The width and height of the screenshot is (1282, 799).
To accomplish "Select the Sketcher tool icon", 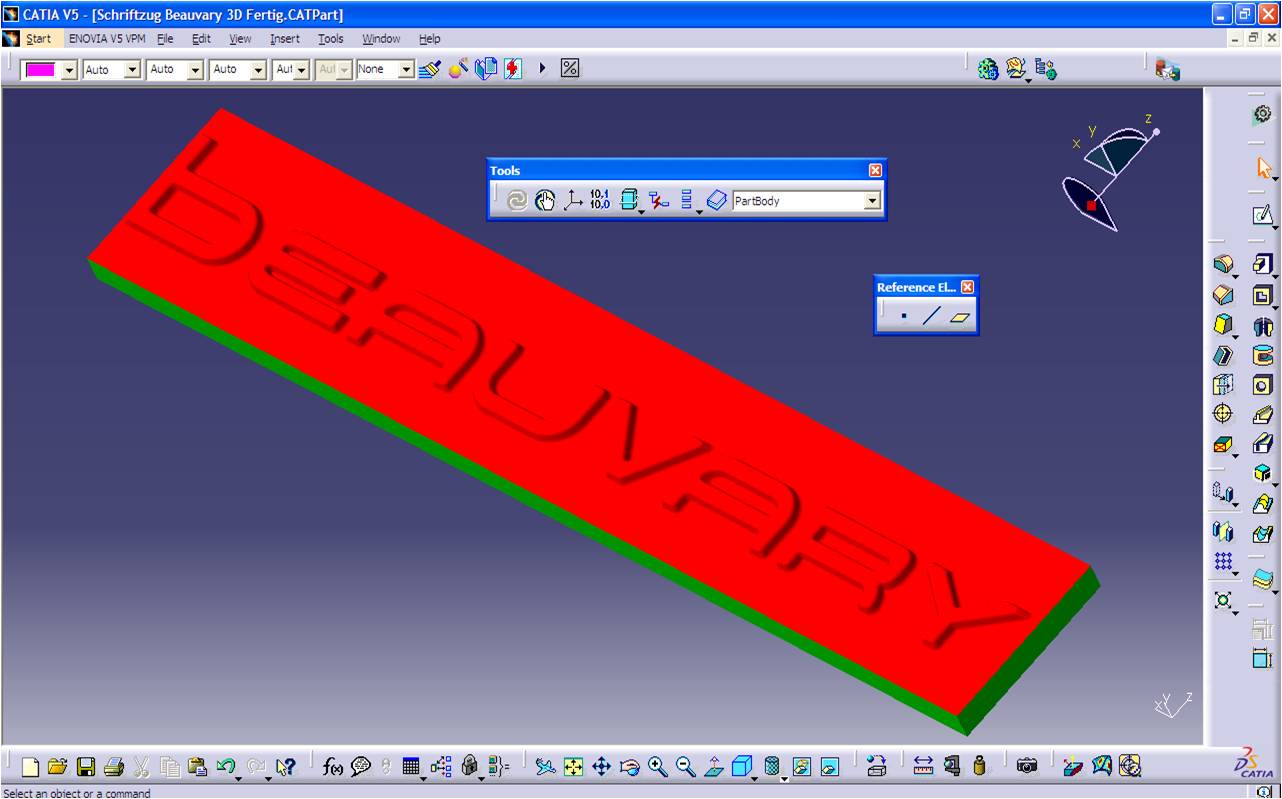I will pyautogui.click(x=1262, y=215).
